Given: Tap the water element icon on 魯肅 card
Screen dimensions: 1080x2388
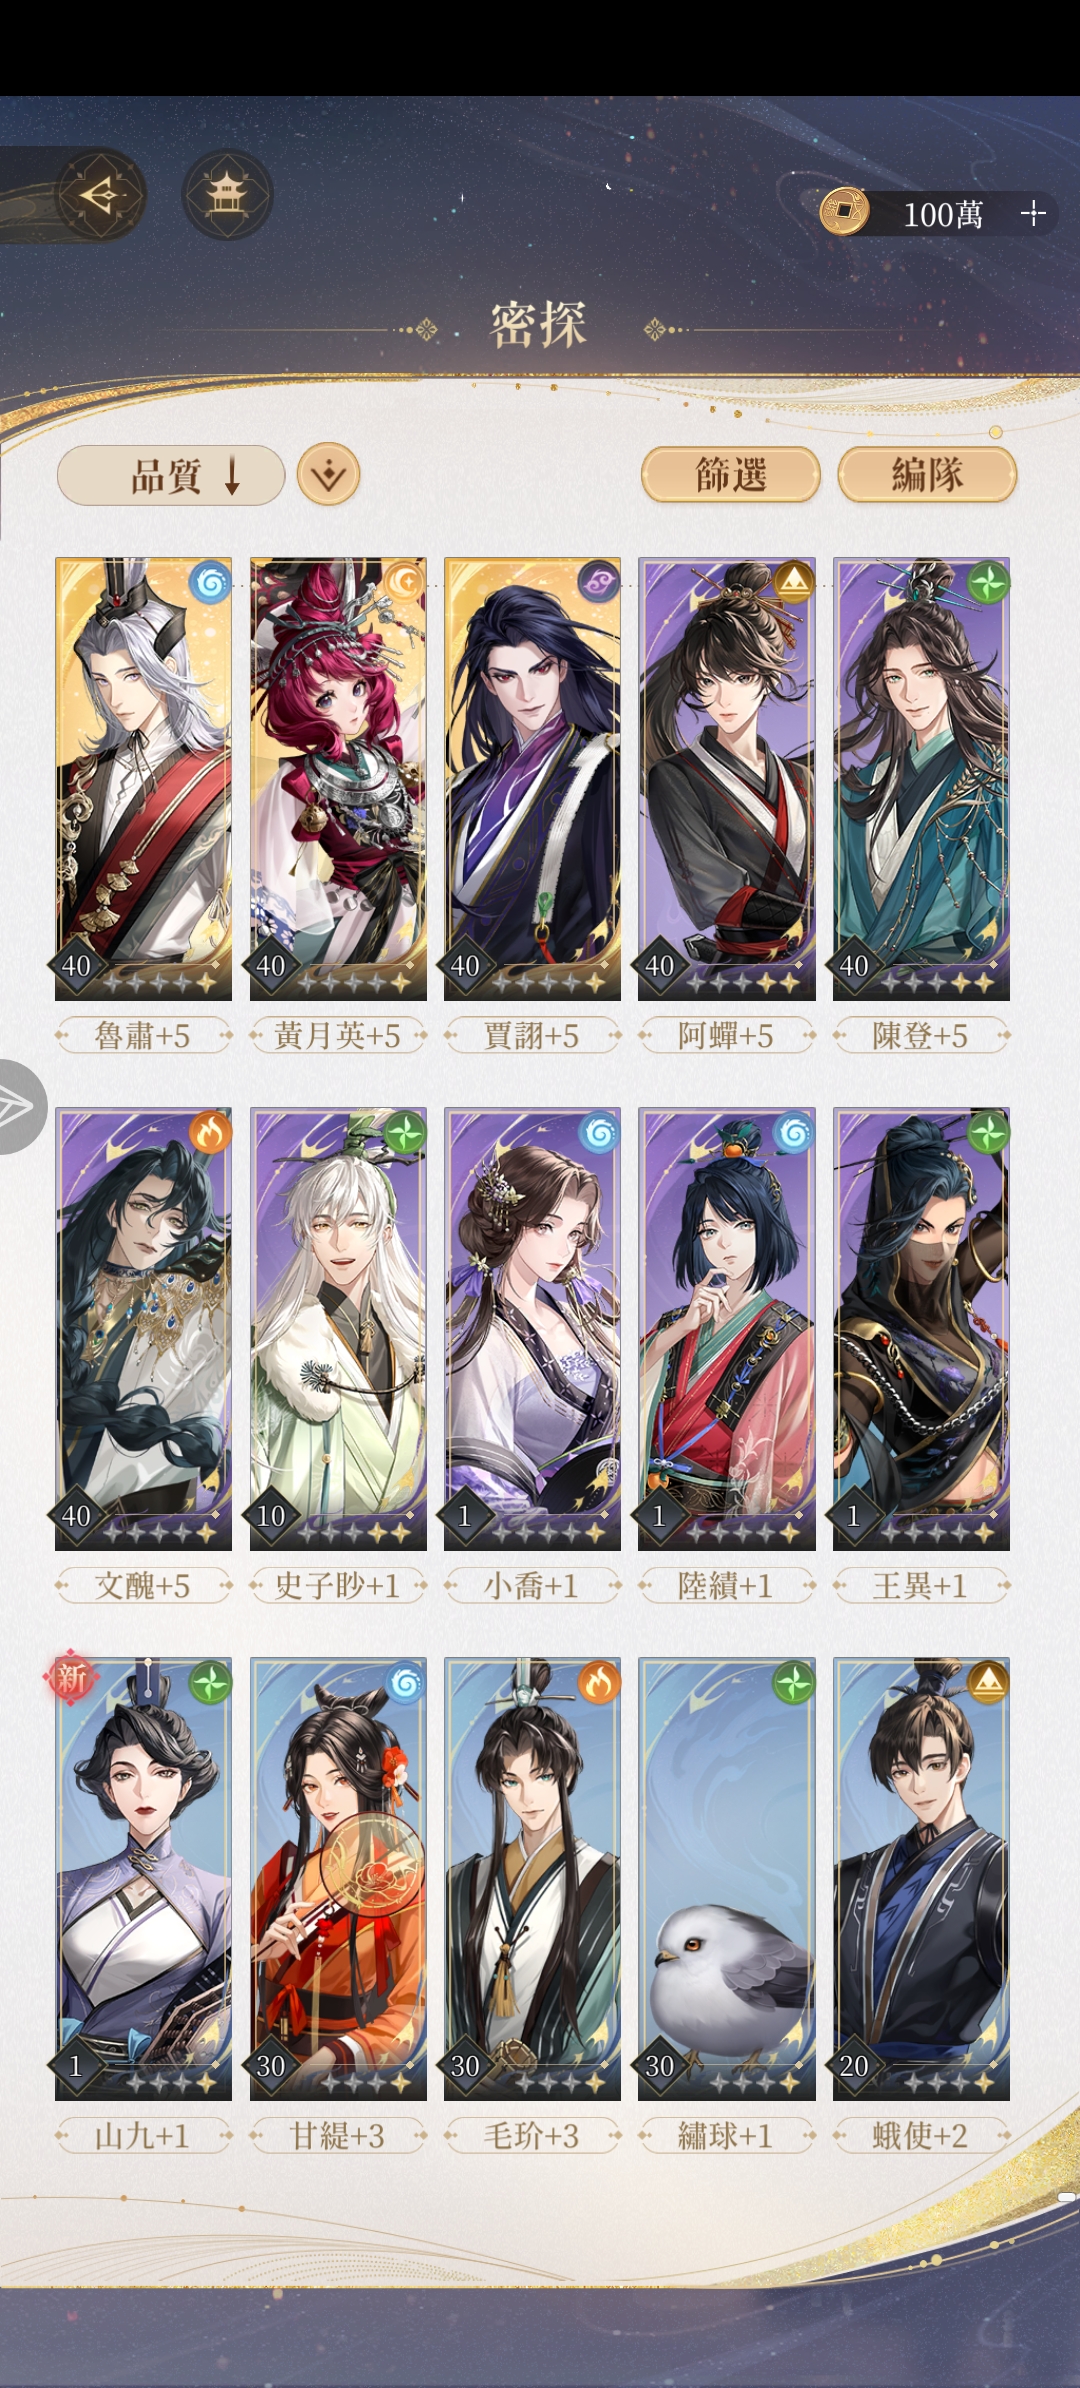Looking at the screenshot, I should click(210, 582).
